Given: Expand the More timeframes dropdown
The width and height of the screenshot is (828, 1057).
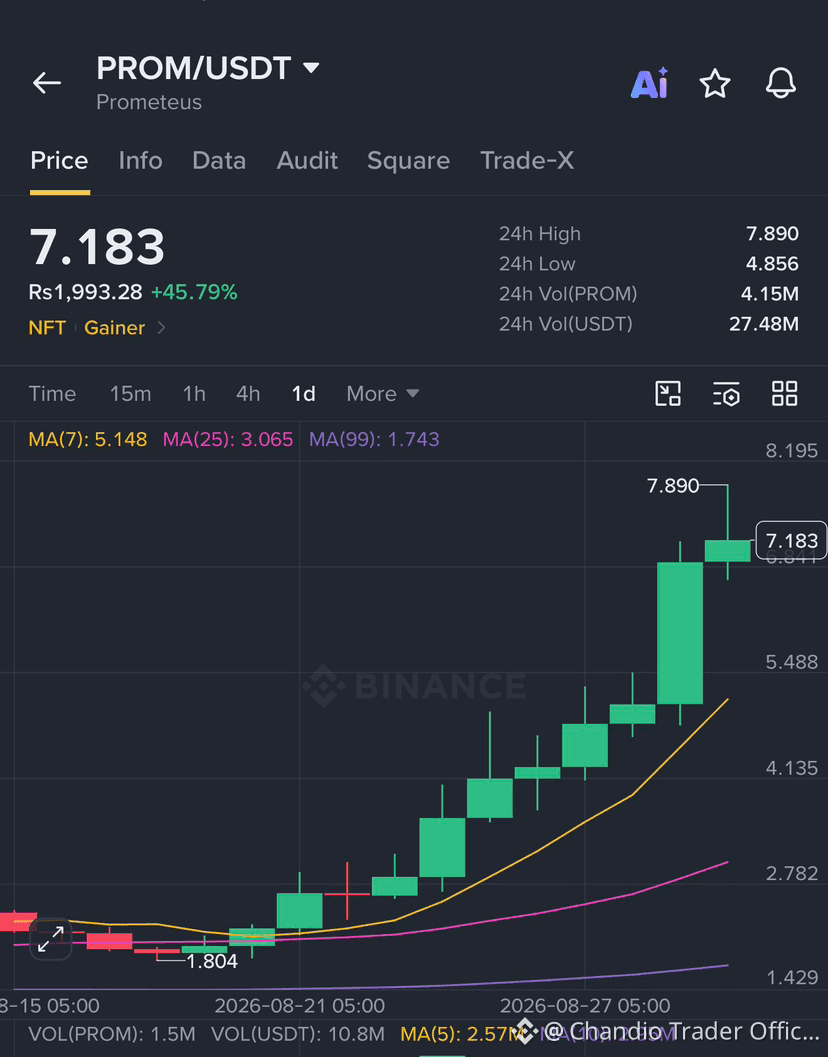Looking at the screenshot, I should tap(382, 394).
